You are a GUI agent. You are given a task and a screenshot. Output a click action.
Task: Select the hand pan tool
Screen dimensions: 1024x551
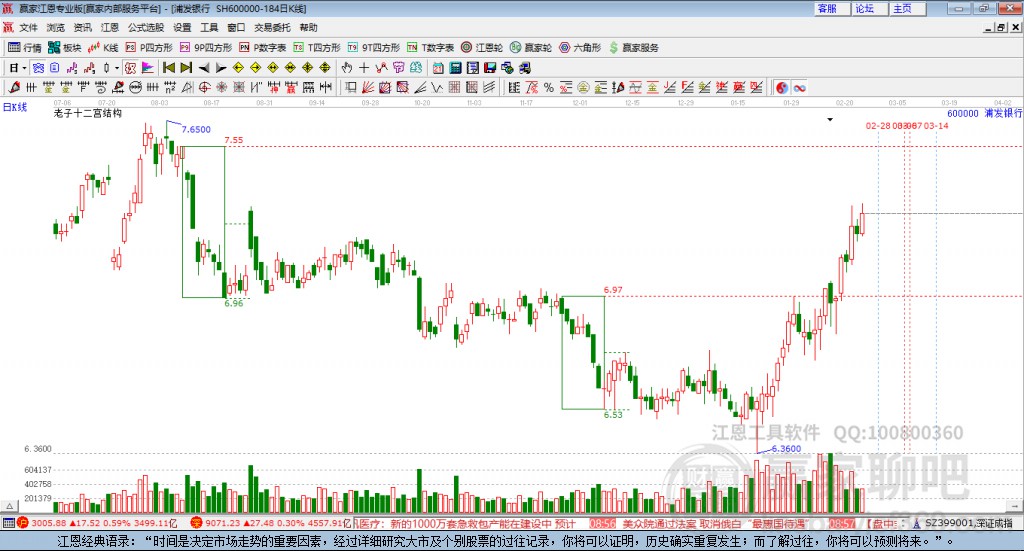pos(347,68)
